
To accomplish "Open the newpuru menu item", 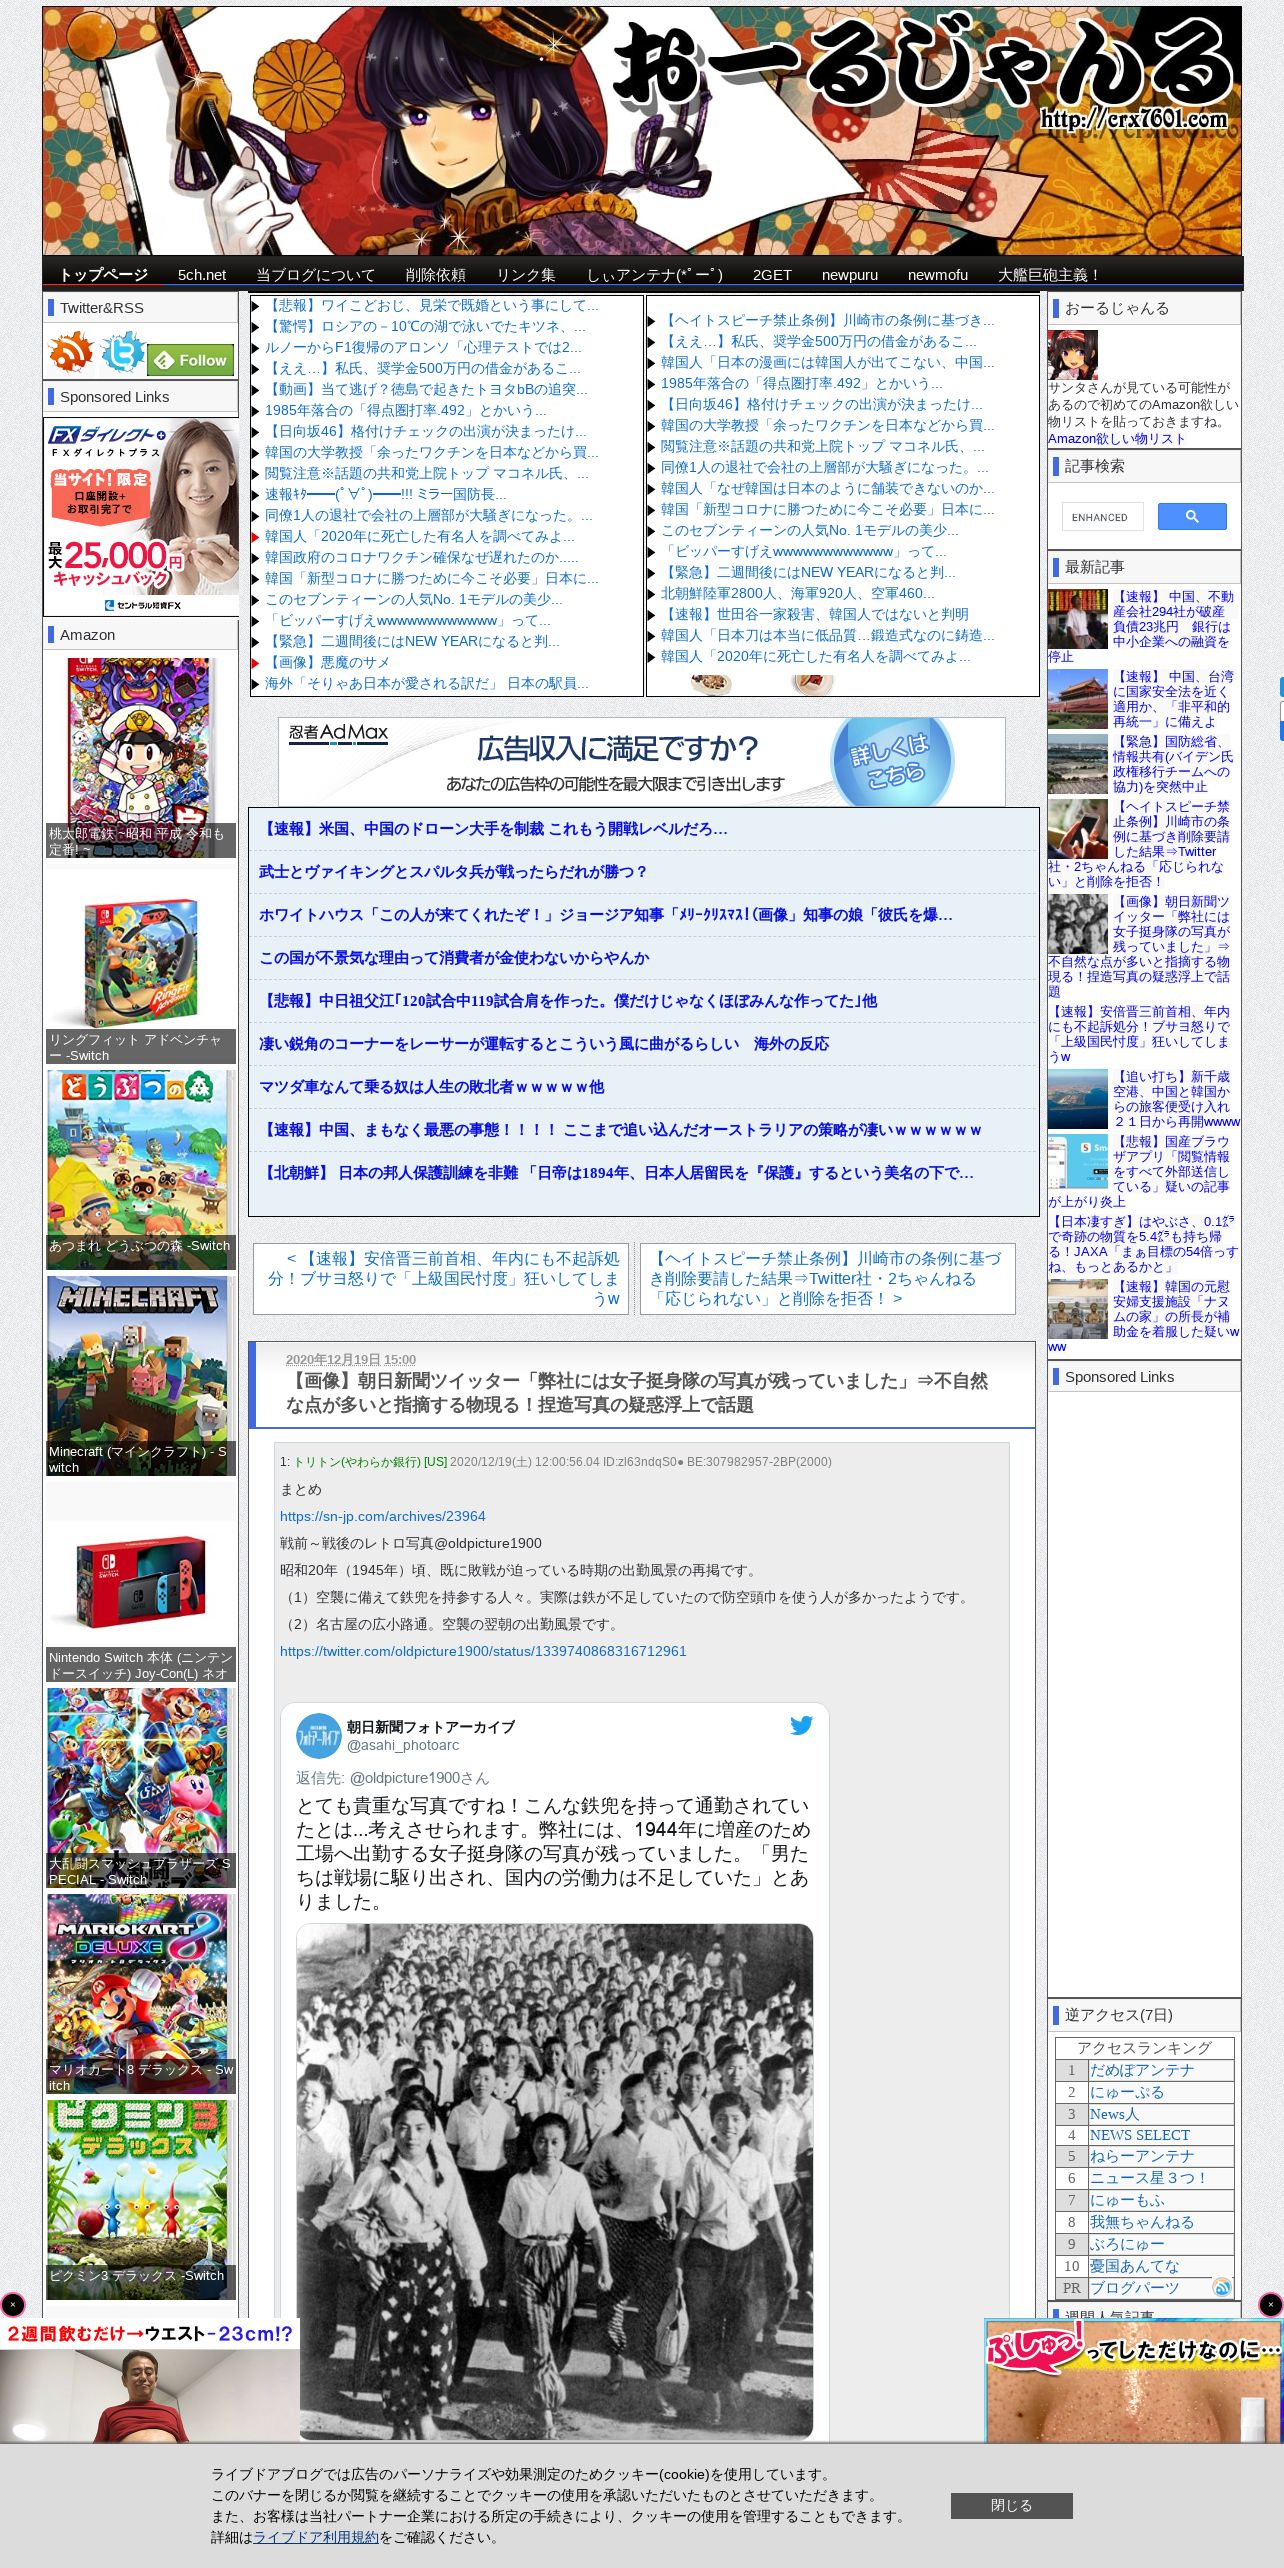I will 850,275.
